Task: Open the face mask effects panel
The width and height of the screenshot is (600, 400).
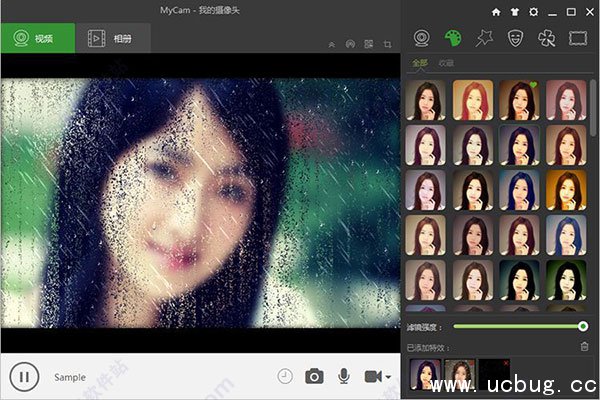Action: (515, 39)
